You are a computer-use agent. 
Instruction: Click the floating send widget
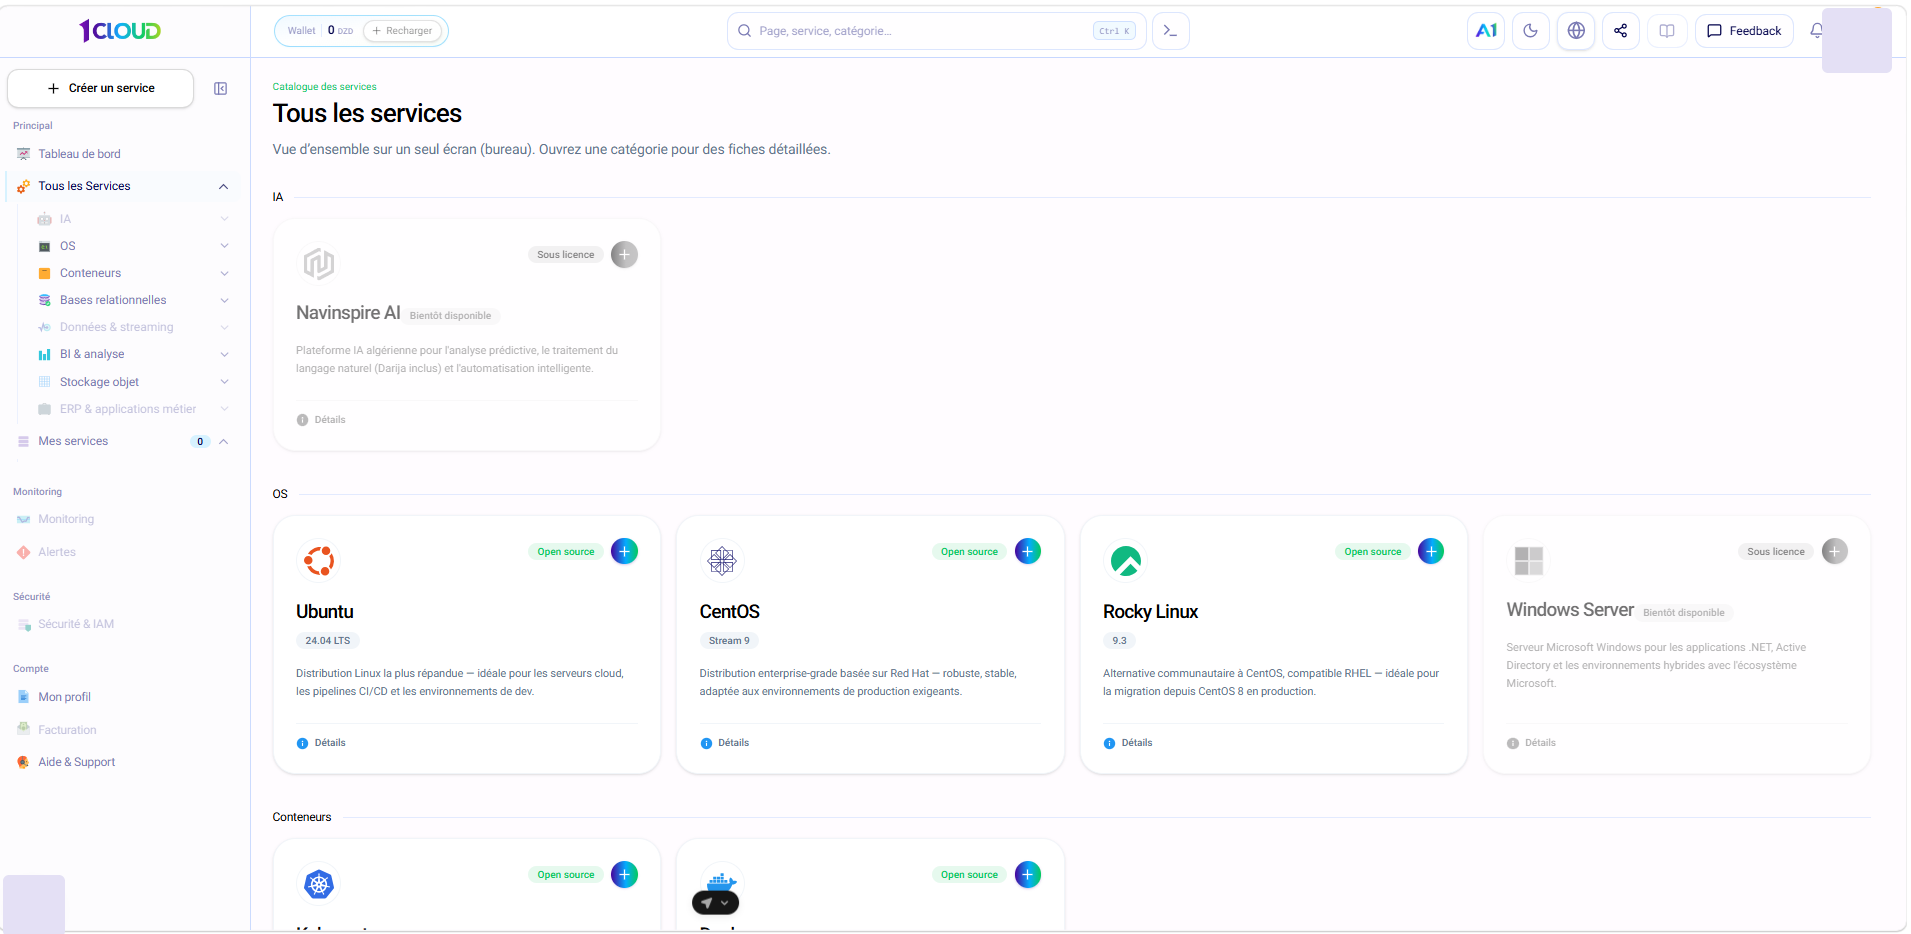[716, 902]
